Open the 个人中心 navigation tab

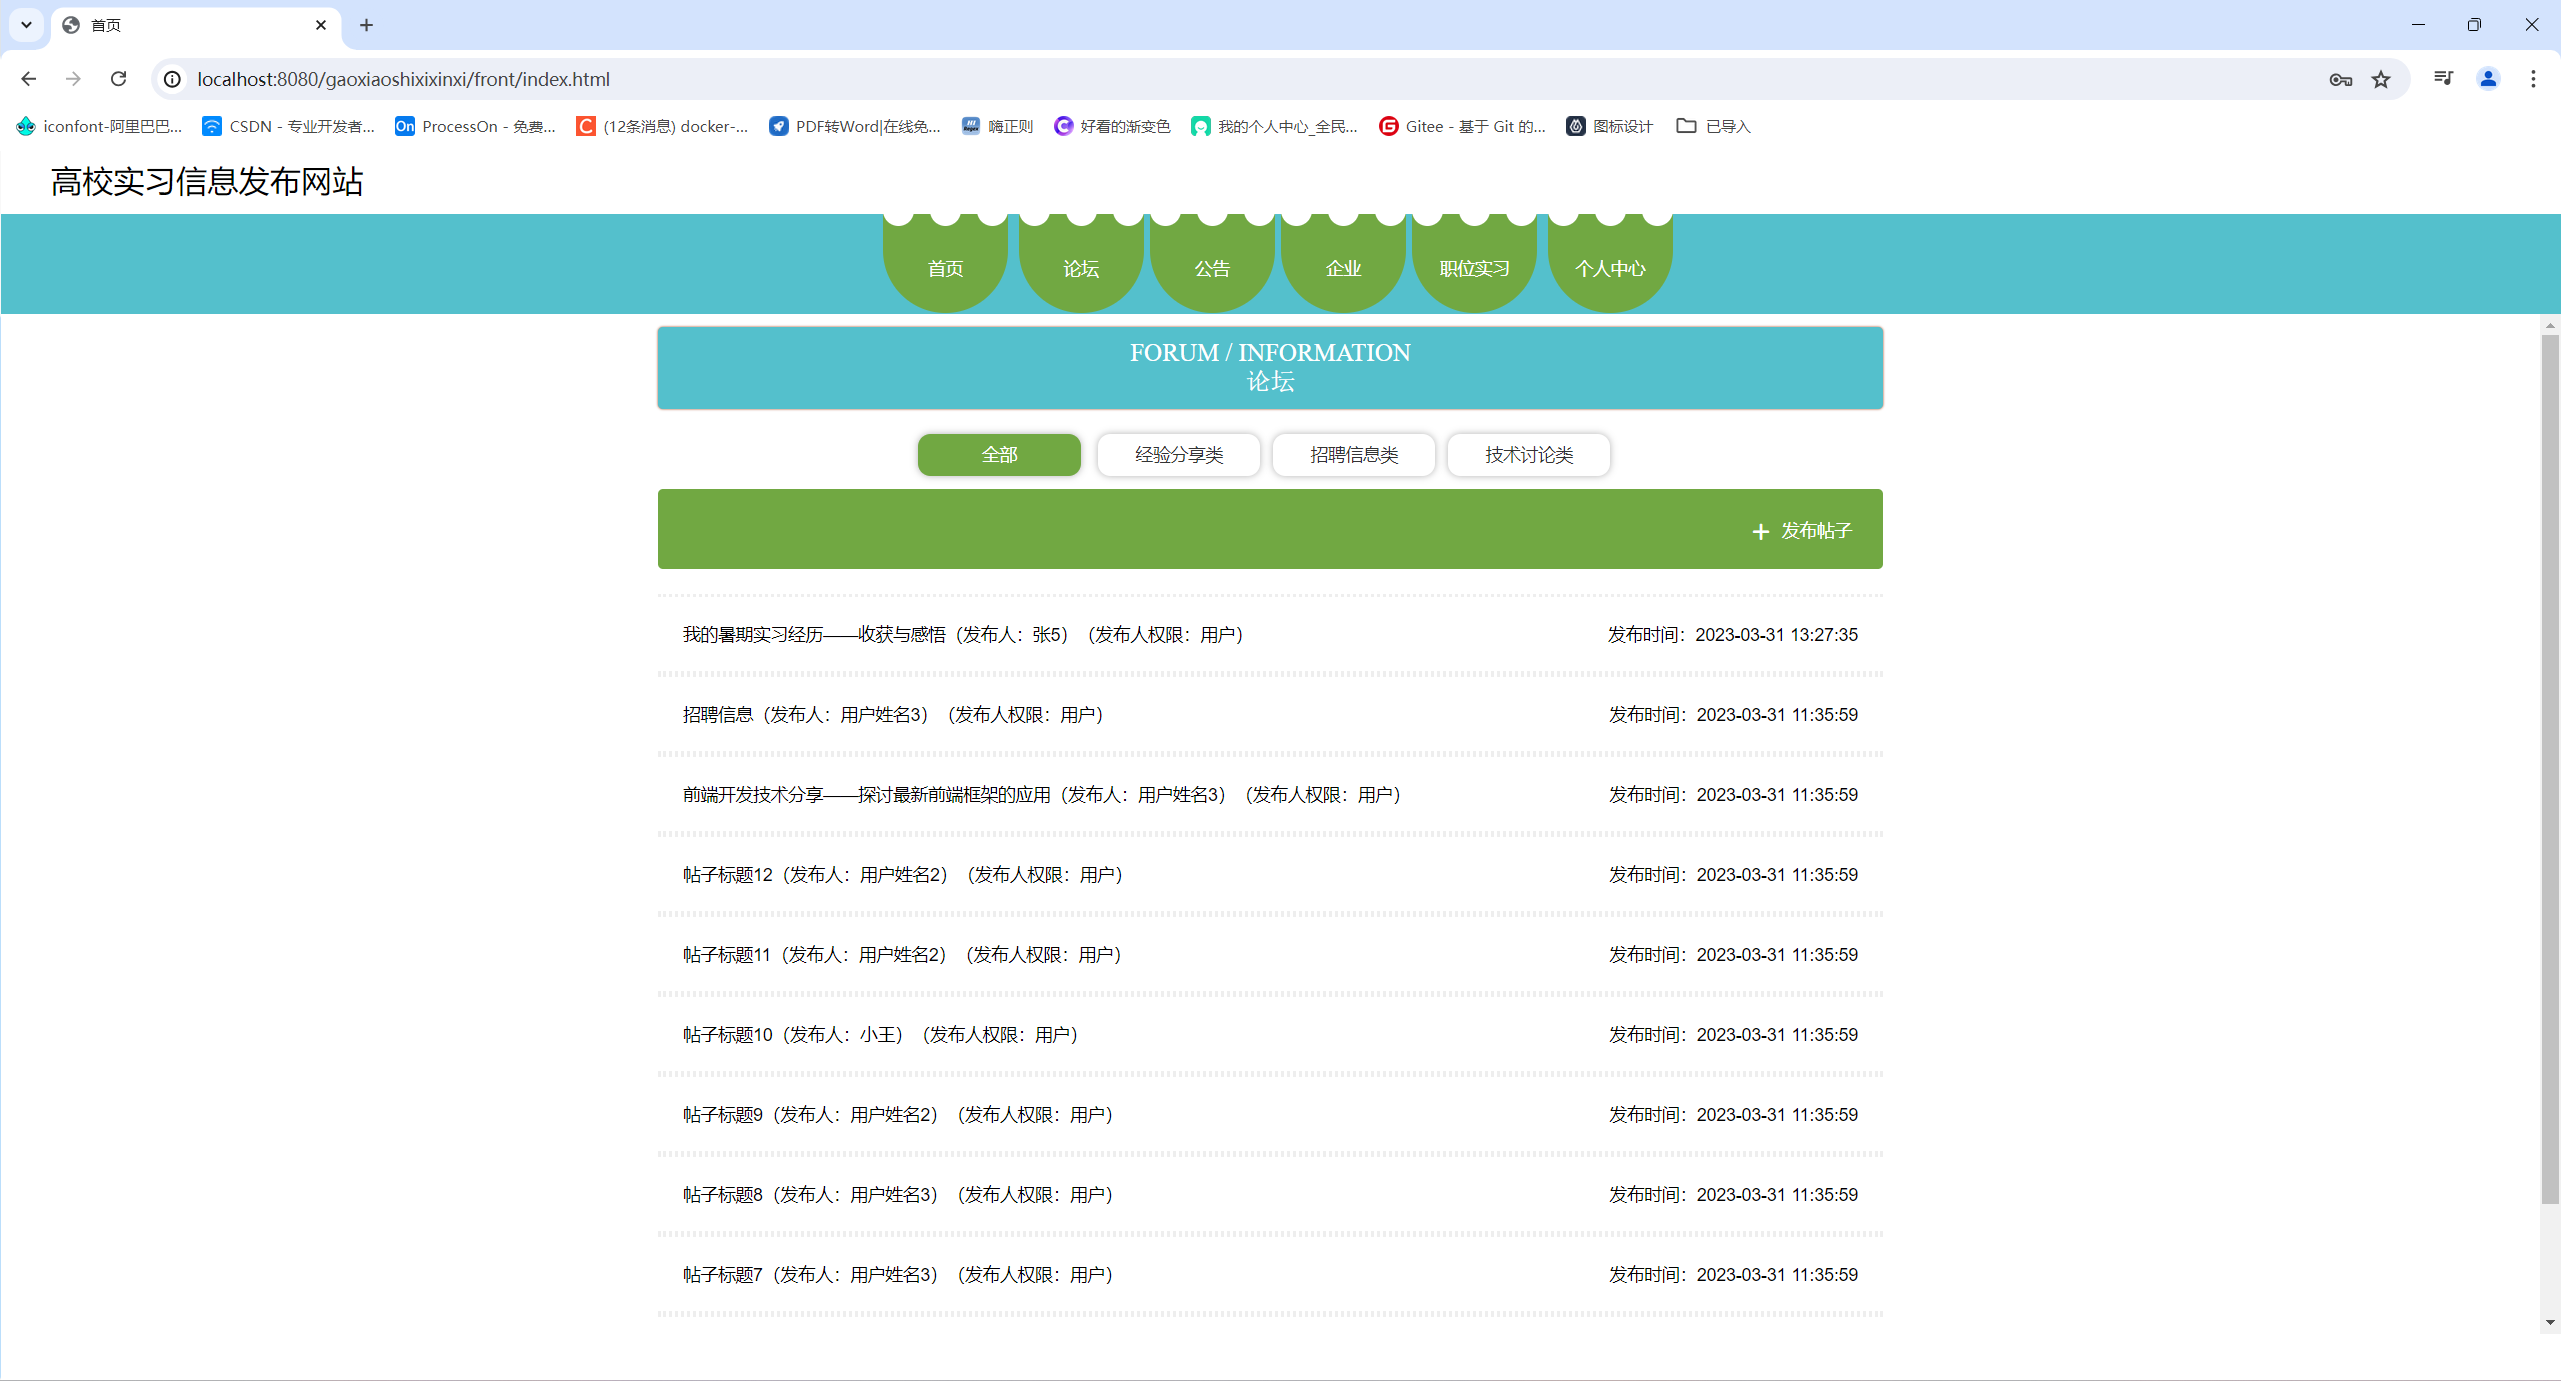1609,268
